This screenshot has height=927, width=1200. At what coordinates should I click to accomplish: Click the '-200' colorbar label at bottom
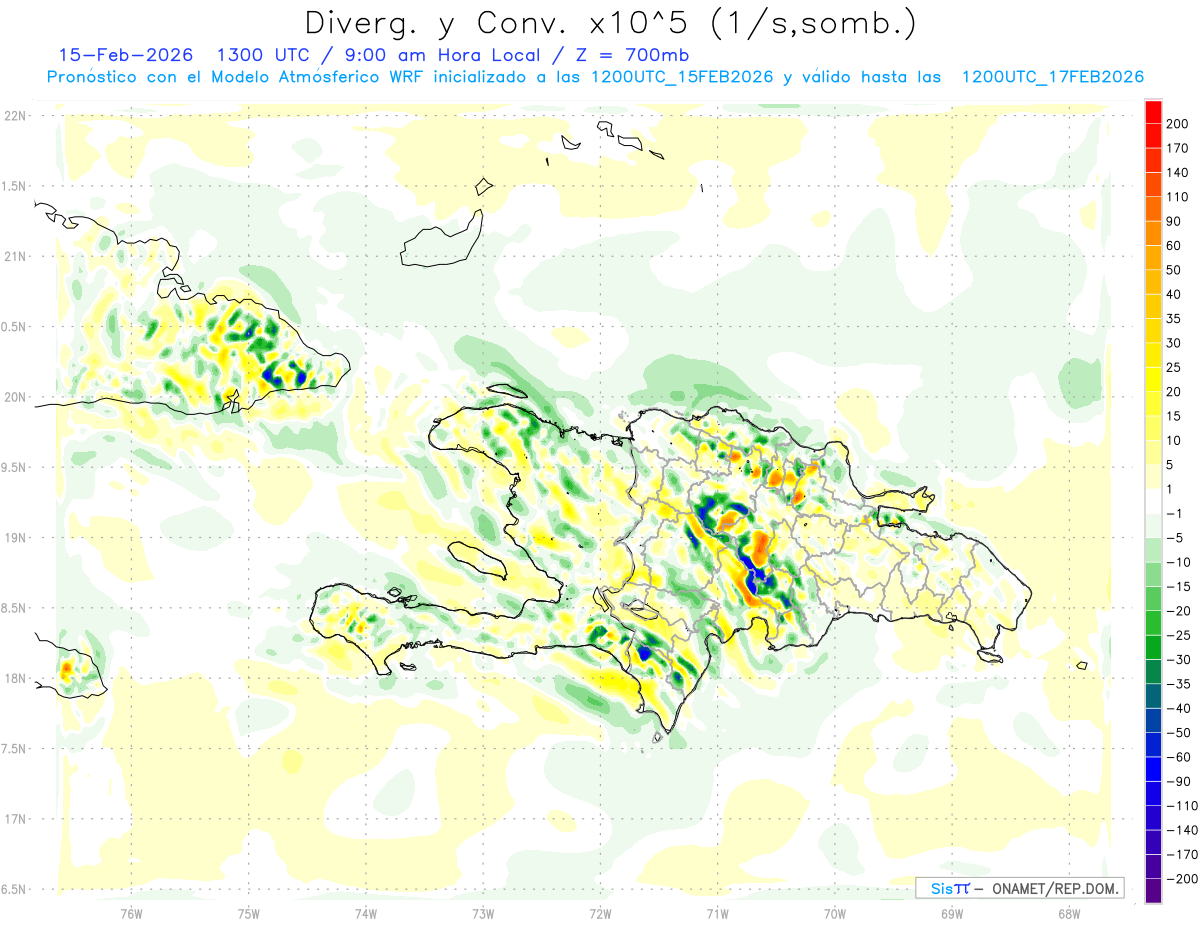[x=1184, y=879]
